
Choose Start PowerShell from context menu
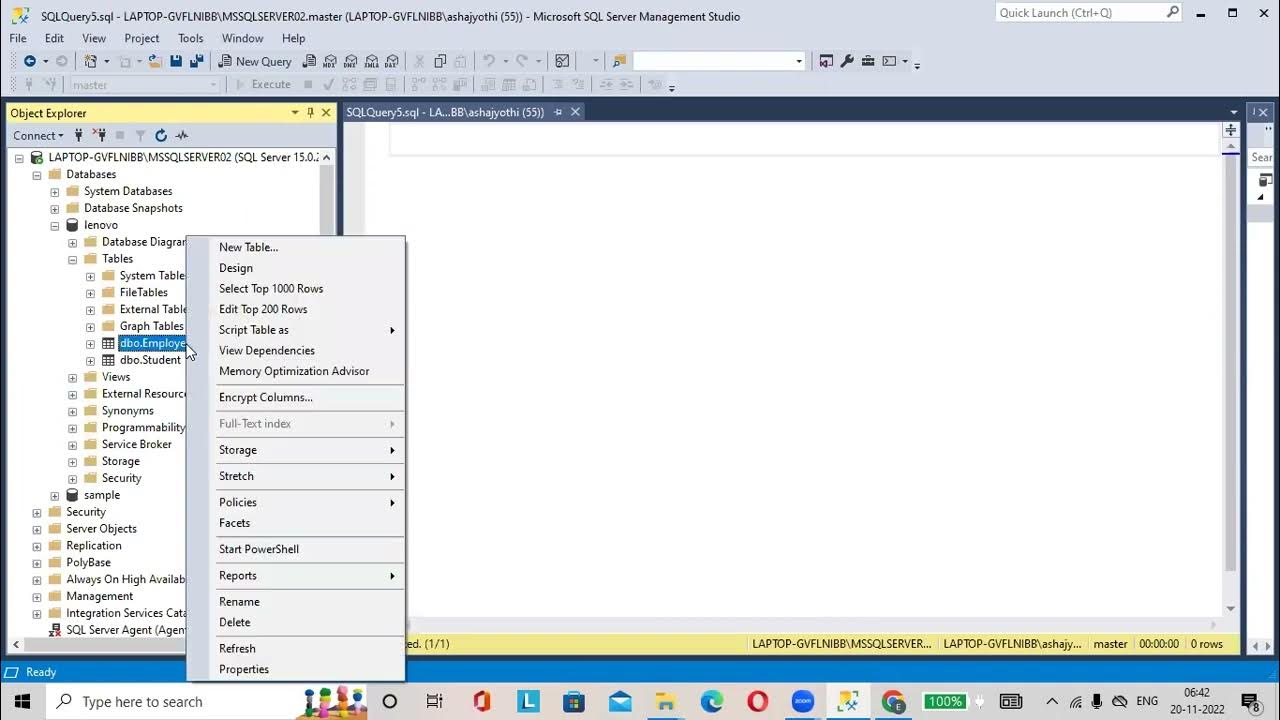click(295, 549)
